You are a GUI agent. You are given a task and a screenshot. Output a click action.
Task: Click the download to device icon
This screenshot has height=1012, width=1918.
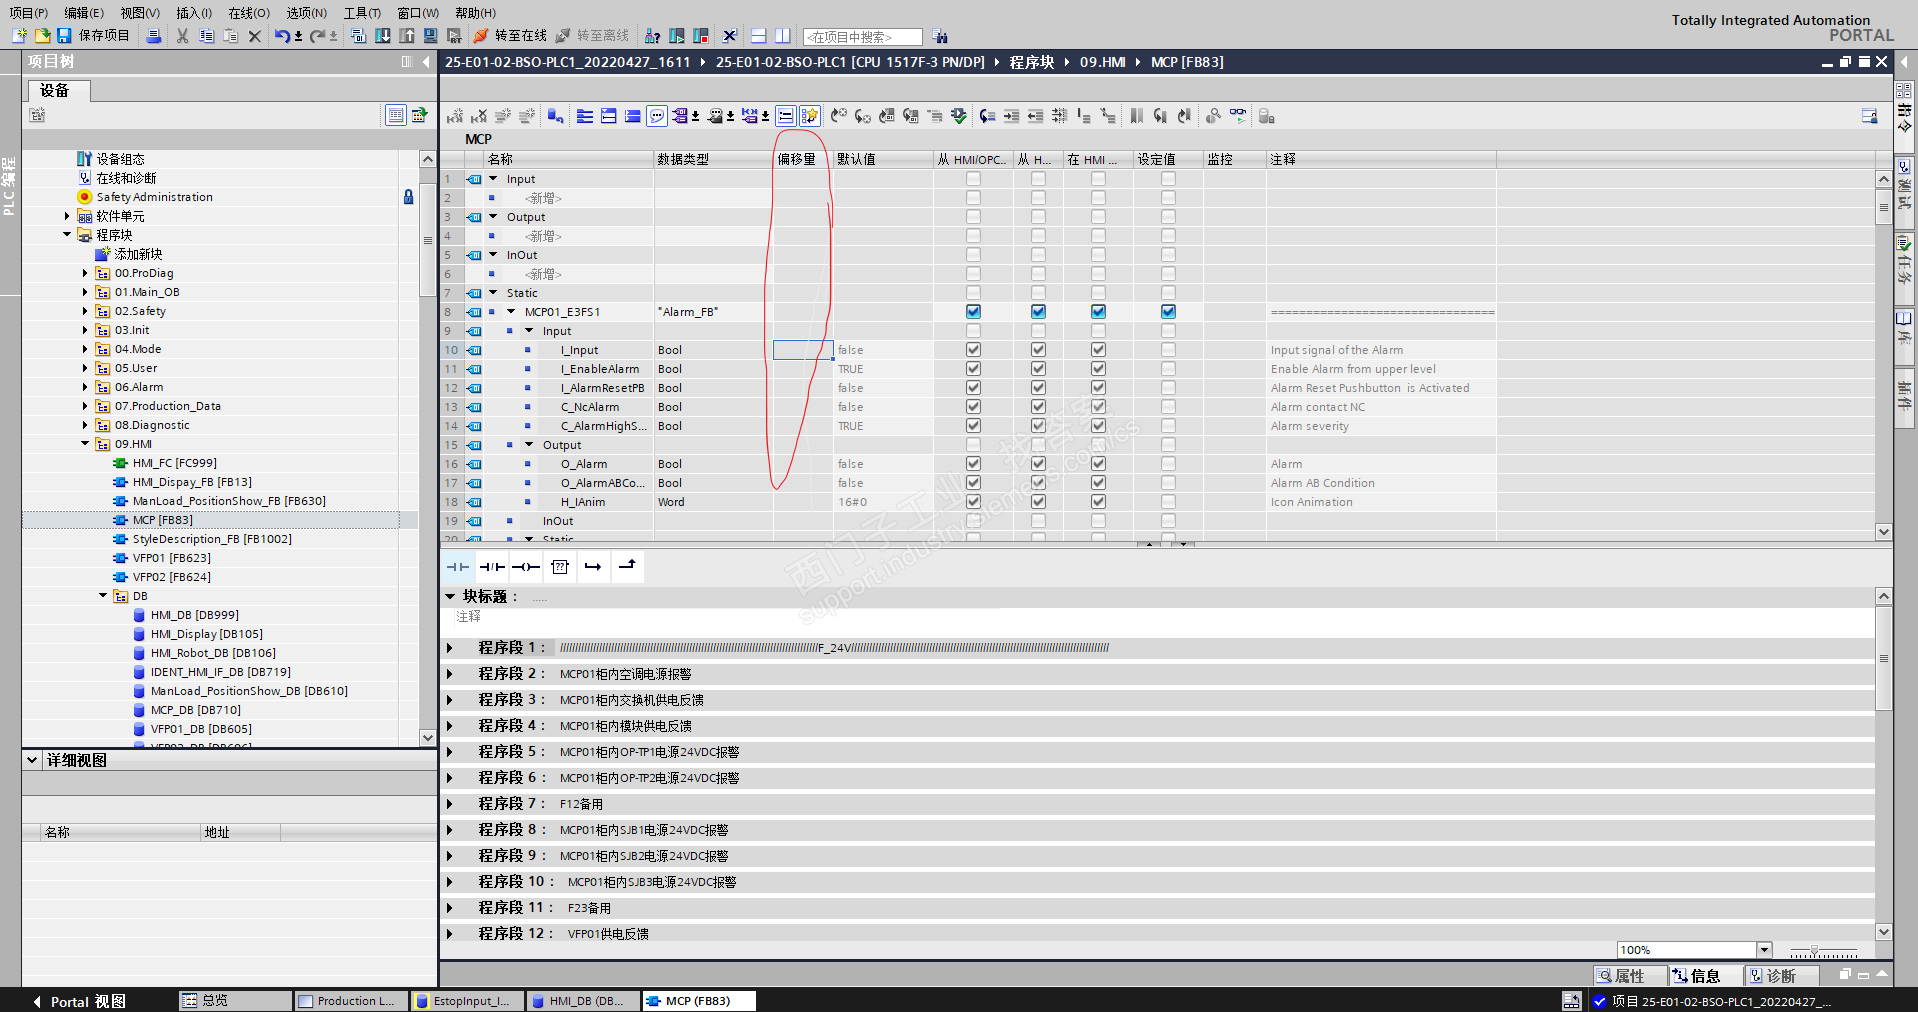point(383,36)
